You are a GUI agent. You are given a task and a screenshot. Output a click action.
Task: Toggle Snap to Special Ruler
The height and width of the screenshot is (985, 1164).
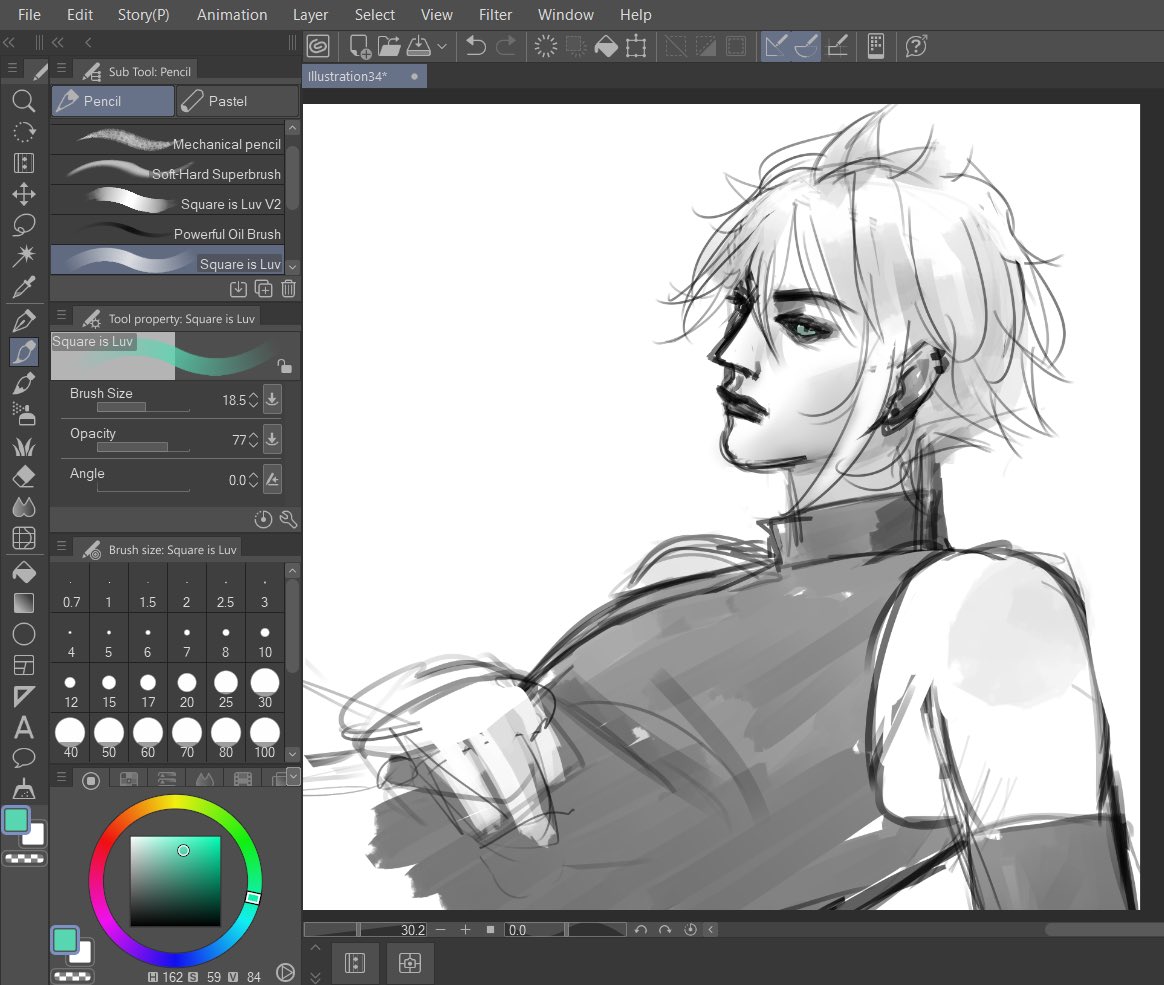(x=806, y=46)
